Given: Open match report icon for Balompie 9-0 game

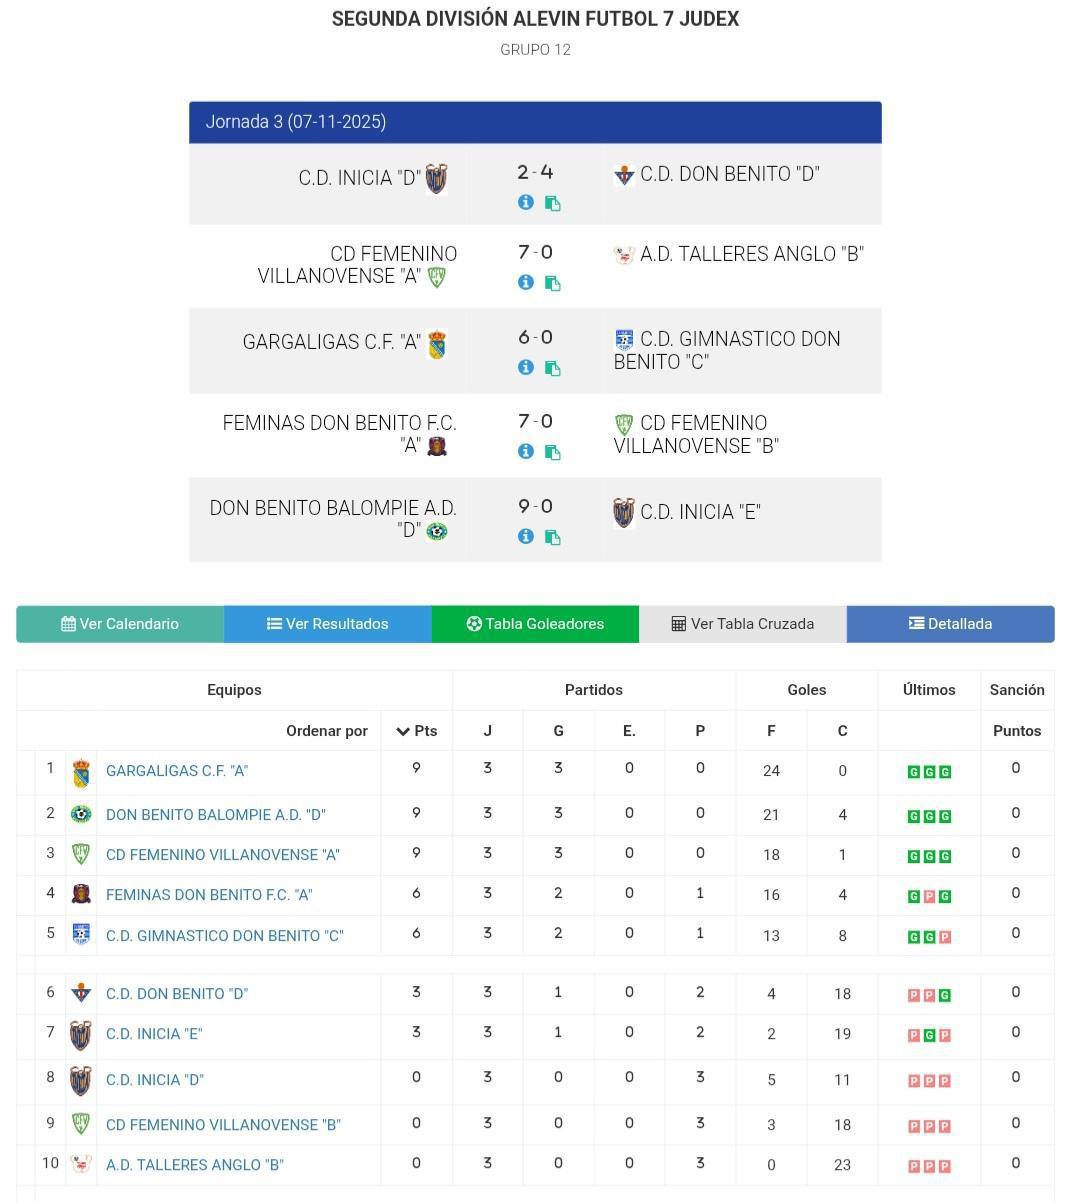Looking at the screenshot, I should [x=552, y=537].
